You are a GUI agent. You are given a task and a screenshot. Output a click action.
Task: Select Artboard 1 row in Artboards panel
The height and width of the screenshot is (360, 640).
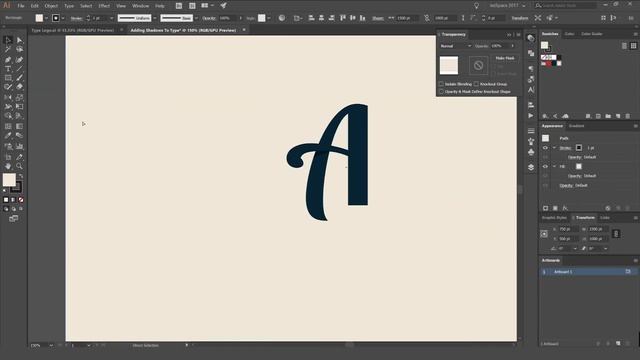588,272
